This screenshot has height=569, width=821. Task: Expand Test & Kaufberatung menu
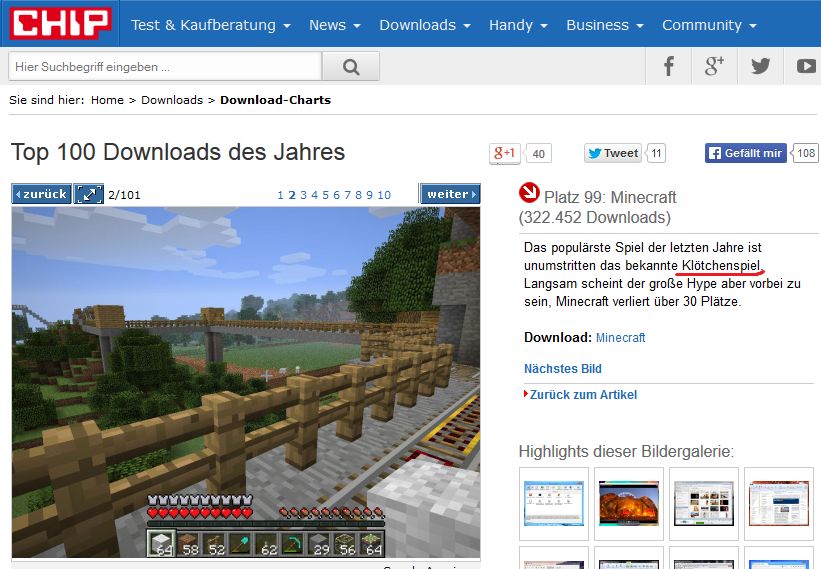click(x=211, y=25)
